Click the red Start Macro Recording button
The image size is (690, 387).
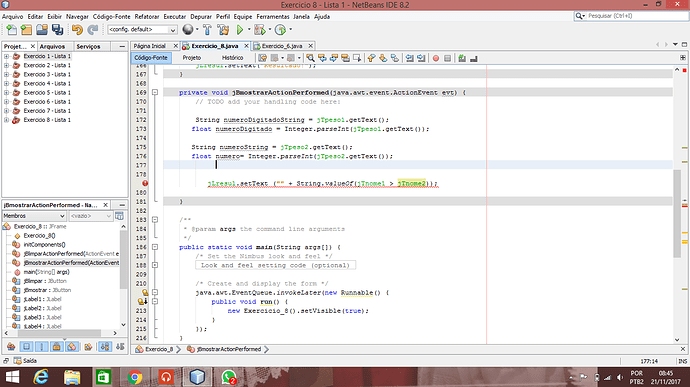436,58
